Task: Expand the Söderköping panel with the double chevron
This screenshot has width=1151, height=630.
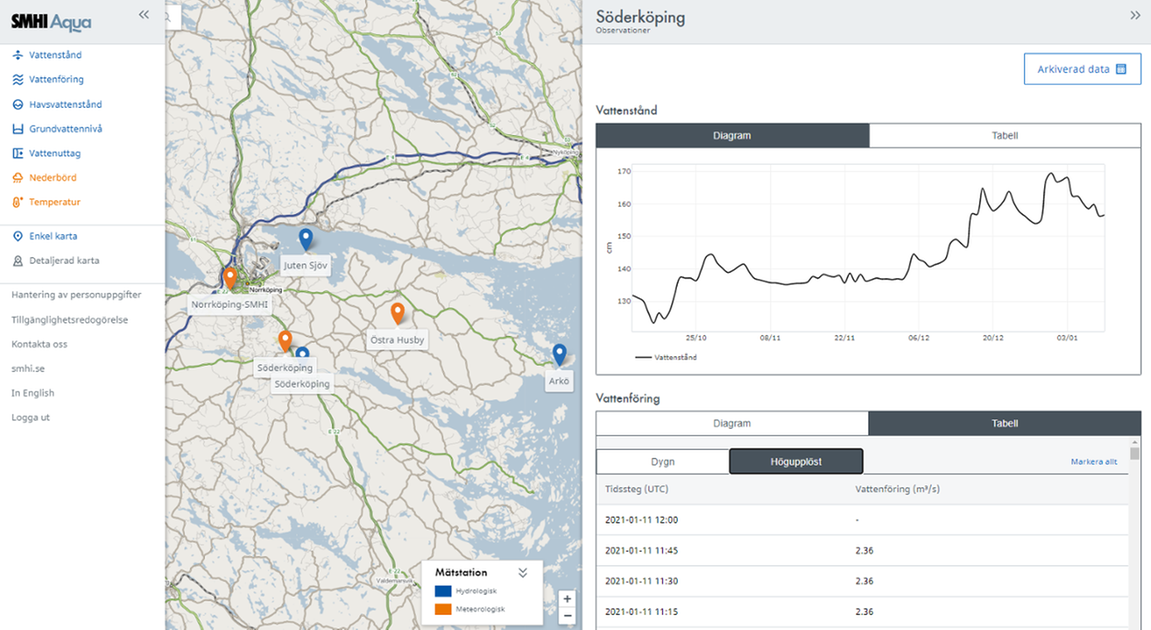Action: click(x=1134, y=15)
